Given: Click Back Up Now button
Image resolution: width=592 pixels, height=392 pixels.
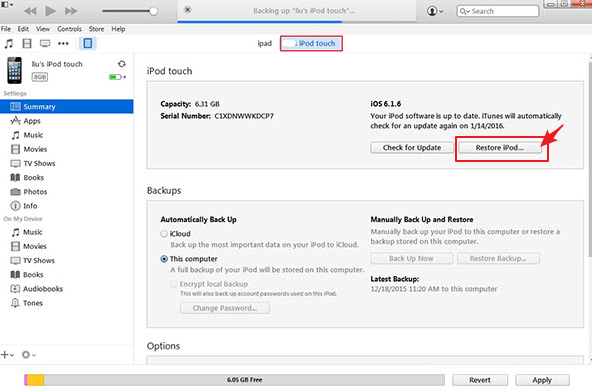Looking at the screenshot, I should [411, 258].
